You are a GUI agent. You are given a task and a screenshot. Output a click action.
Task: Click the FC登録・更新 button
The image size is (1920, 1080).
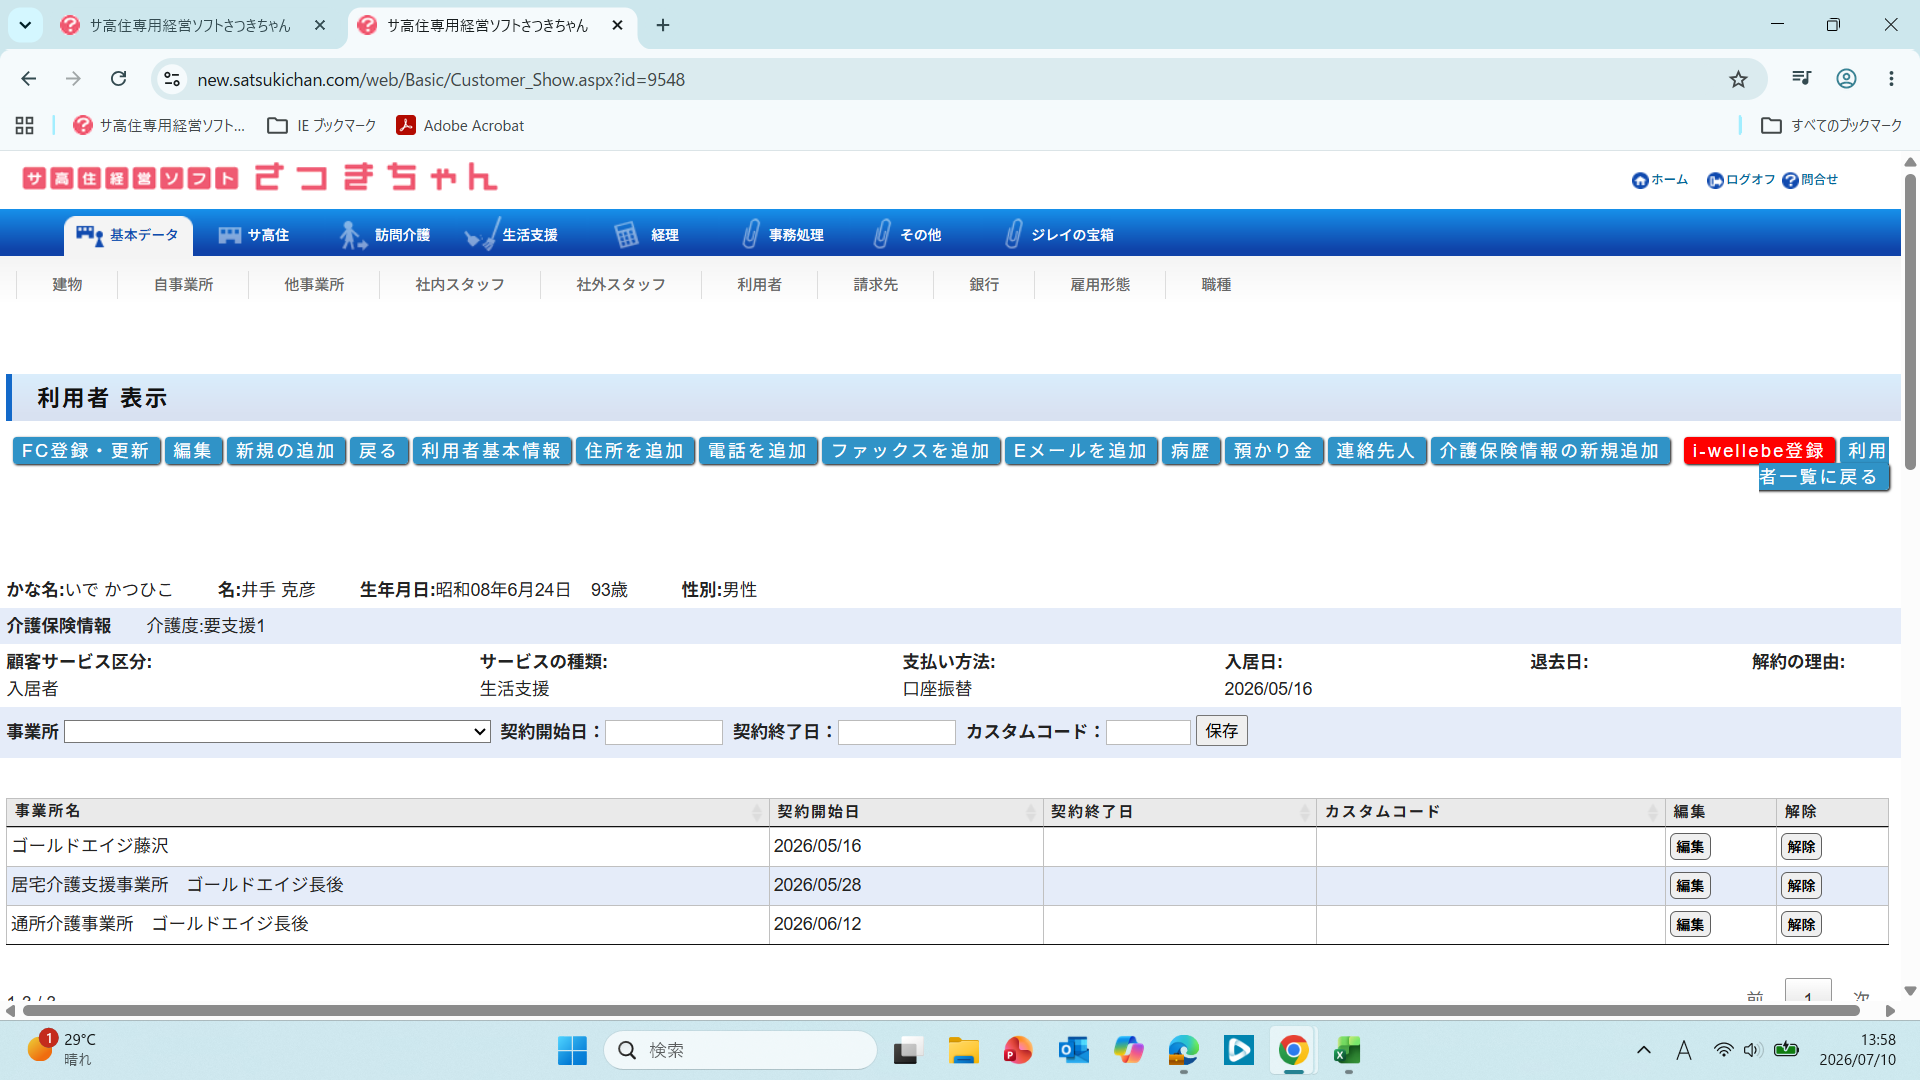86,452
